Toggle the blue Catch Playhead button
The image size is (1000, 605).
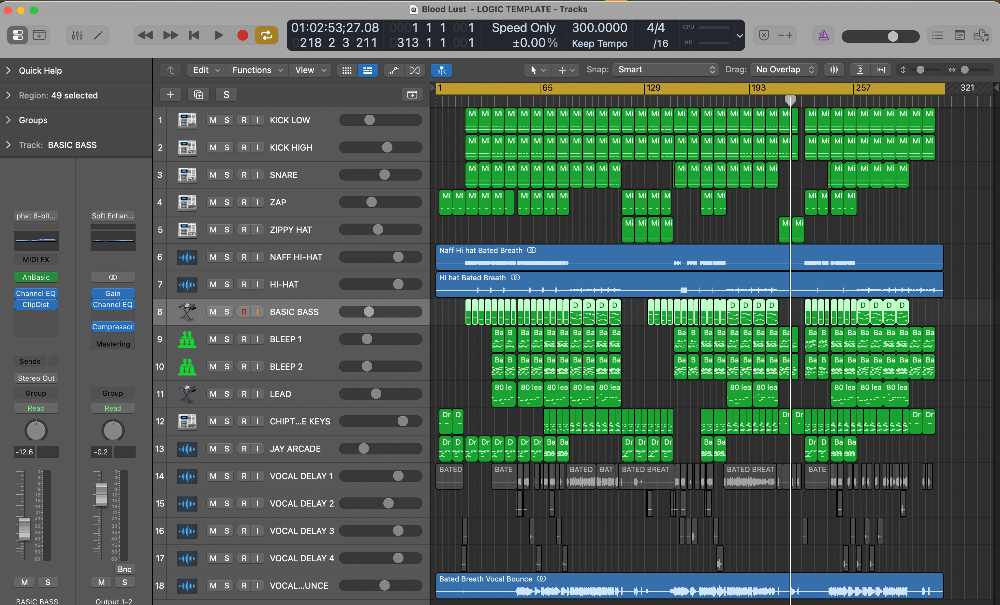pyautogui.click(x=441, y=70)
